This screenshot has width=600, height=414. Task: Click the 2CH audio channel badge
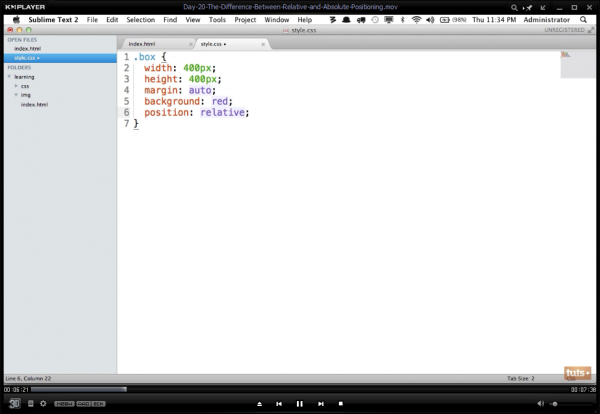point(98,404)
